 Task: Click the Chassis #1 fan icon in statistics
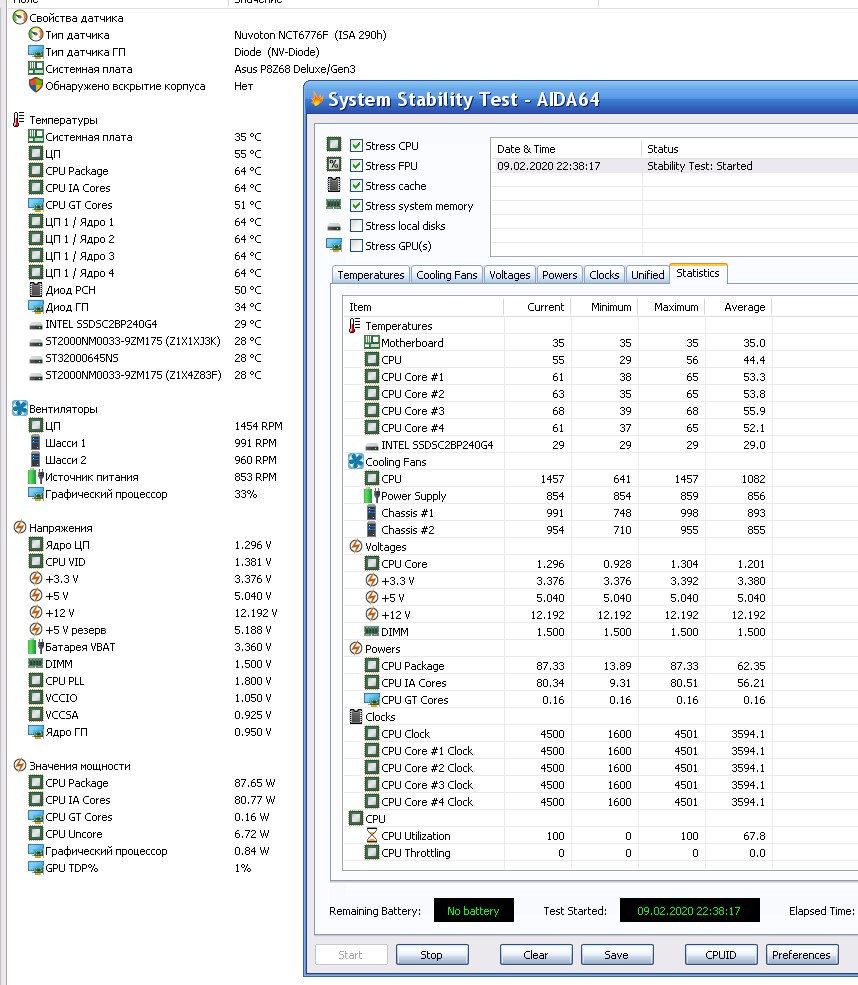(371, 513)
